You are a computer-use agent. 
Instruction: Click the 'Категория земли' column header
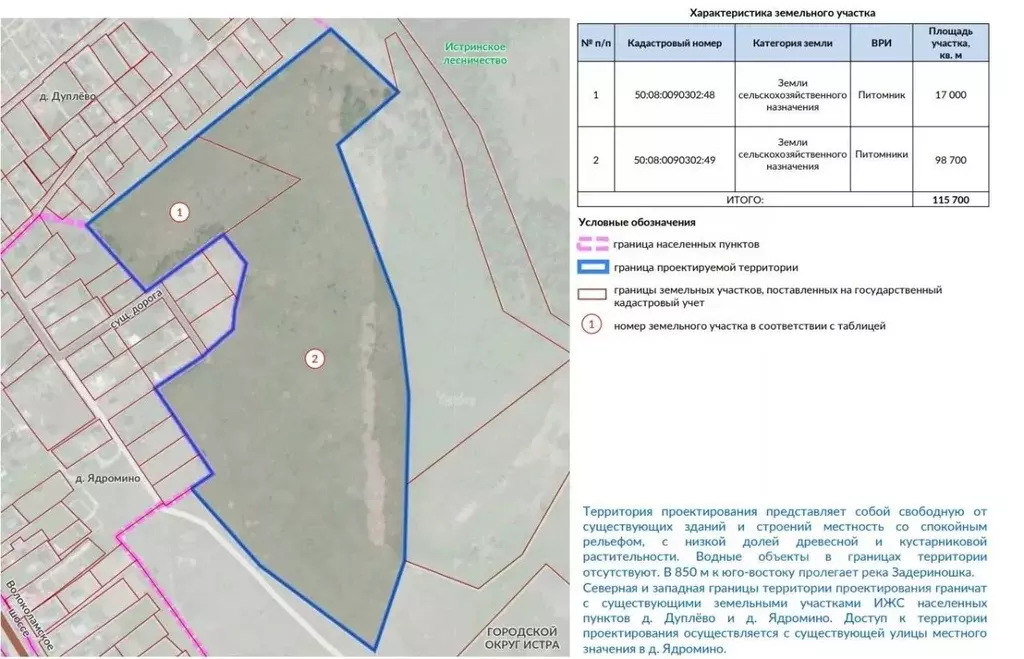(x=778, y=44)
